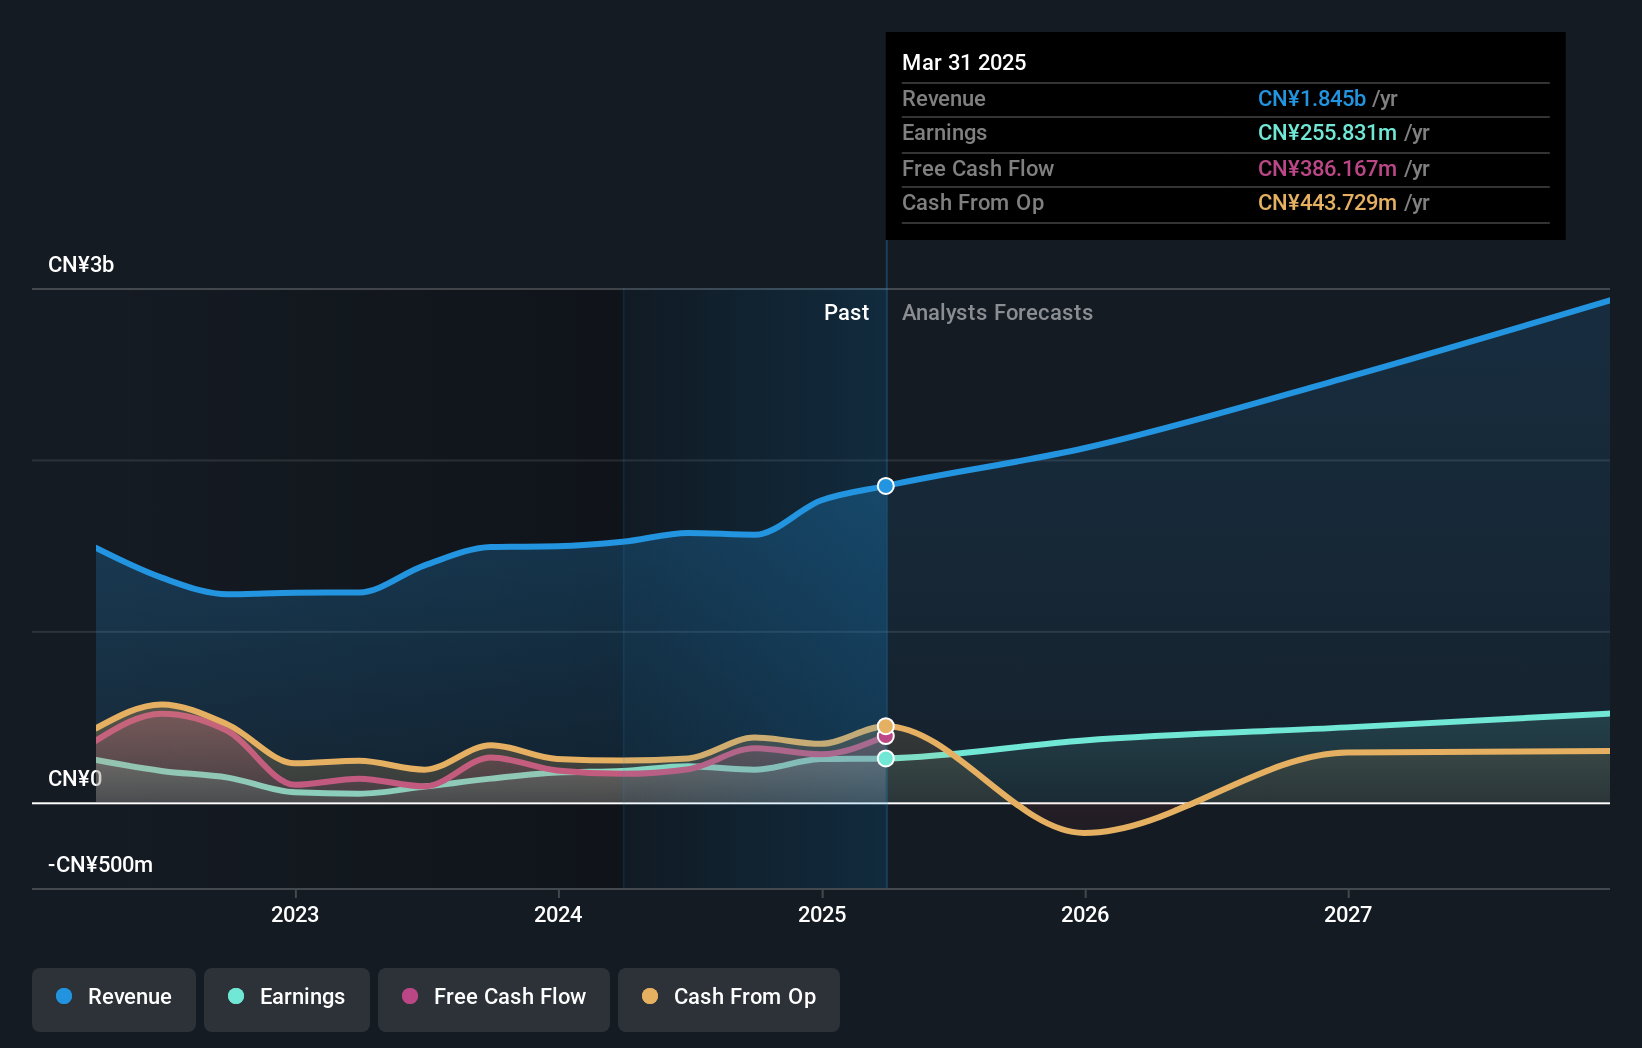Screen dimensions: 1642x1048
Task: Toggle the Cash From Op legend button
Action: tap(729, 999)
